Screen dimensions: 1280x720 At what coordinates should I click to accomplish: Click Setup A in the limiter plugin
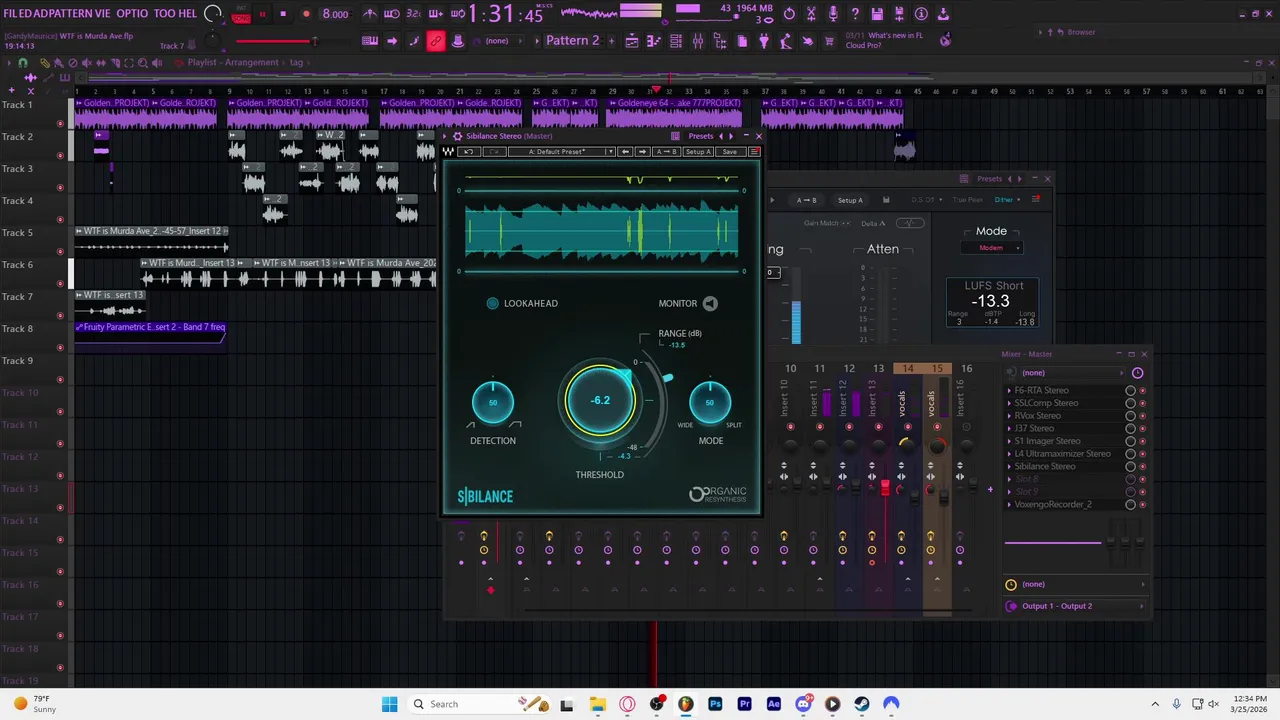coord(850,200)
